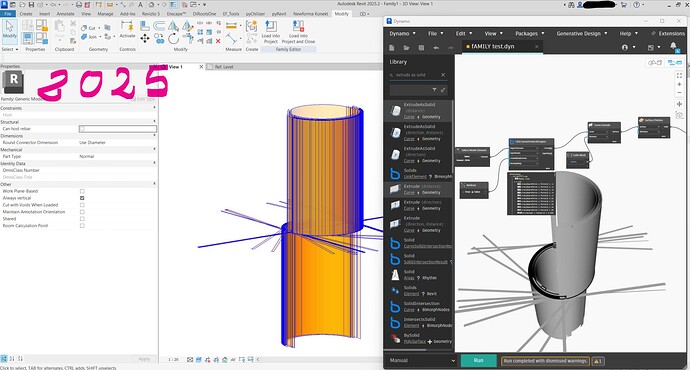Viewport: 690px width, 370px height.
Task: Click Load into Project and Close
Action: tap(298, 32)
